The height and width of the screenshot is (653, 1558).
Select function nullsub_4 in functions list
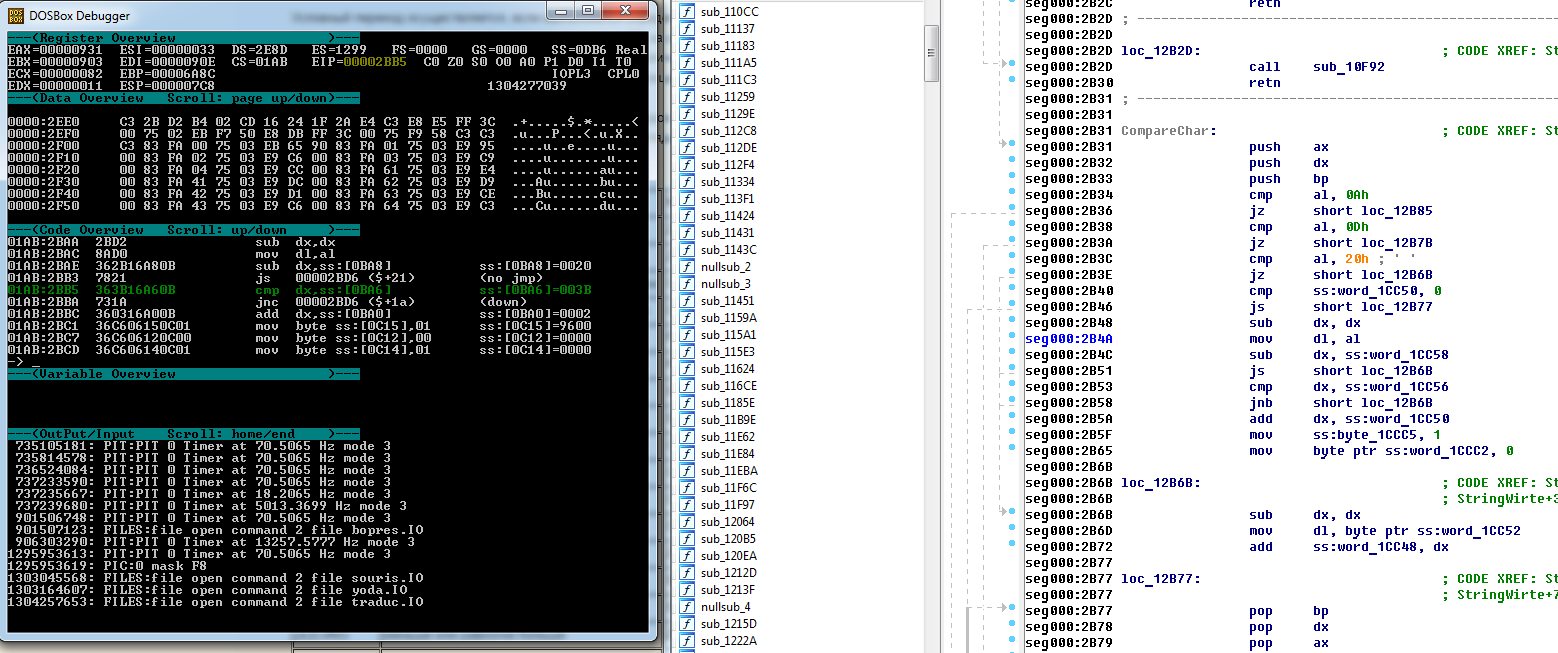(725, 606)
